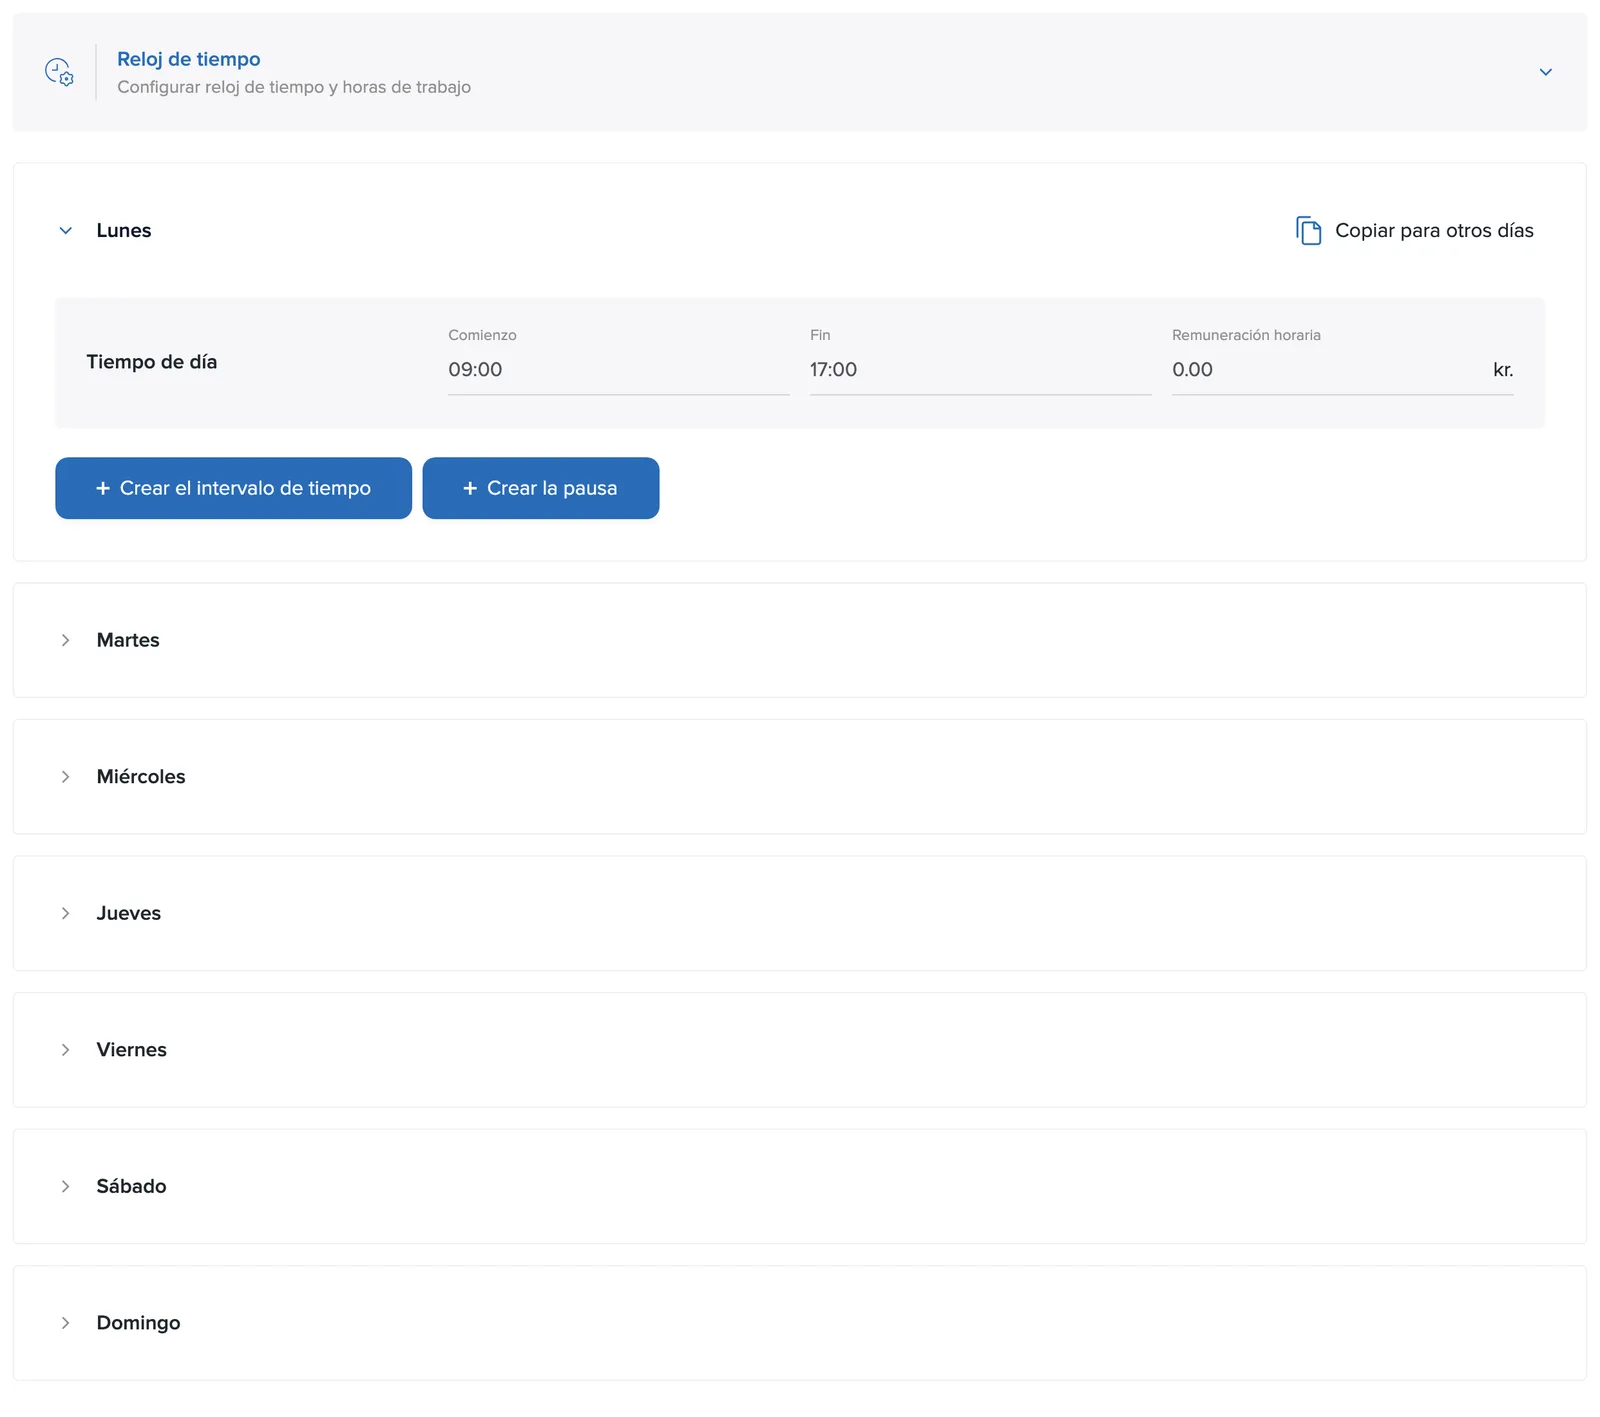The height and width of the screenshot is (1417, 1600).
Task: Click plus icon on Crear el intervalo
Action: coord(103,488)
